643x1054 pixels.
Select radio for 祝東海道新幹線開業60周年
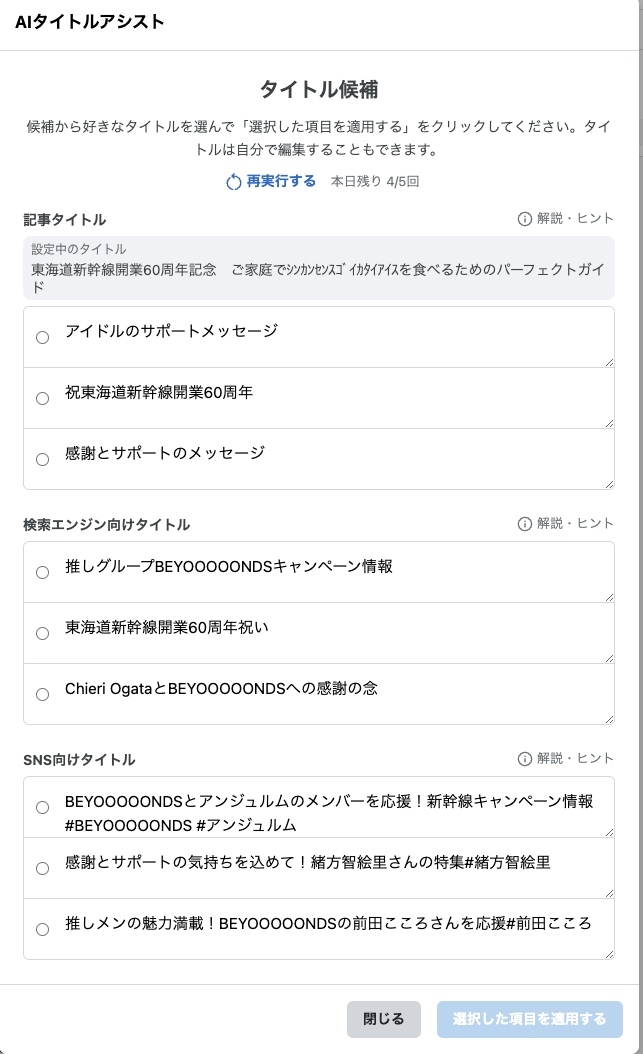point(42,399)
